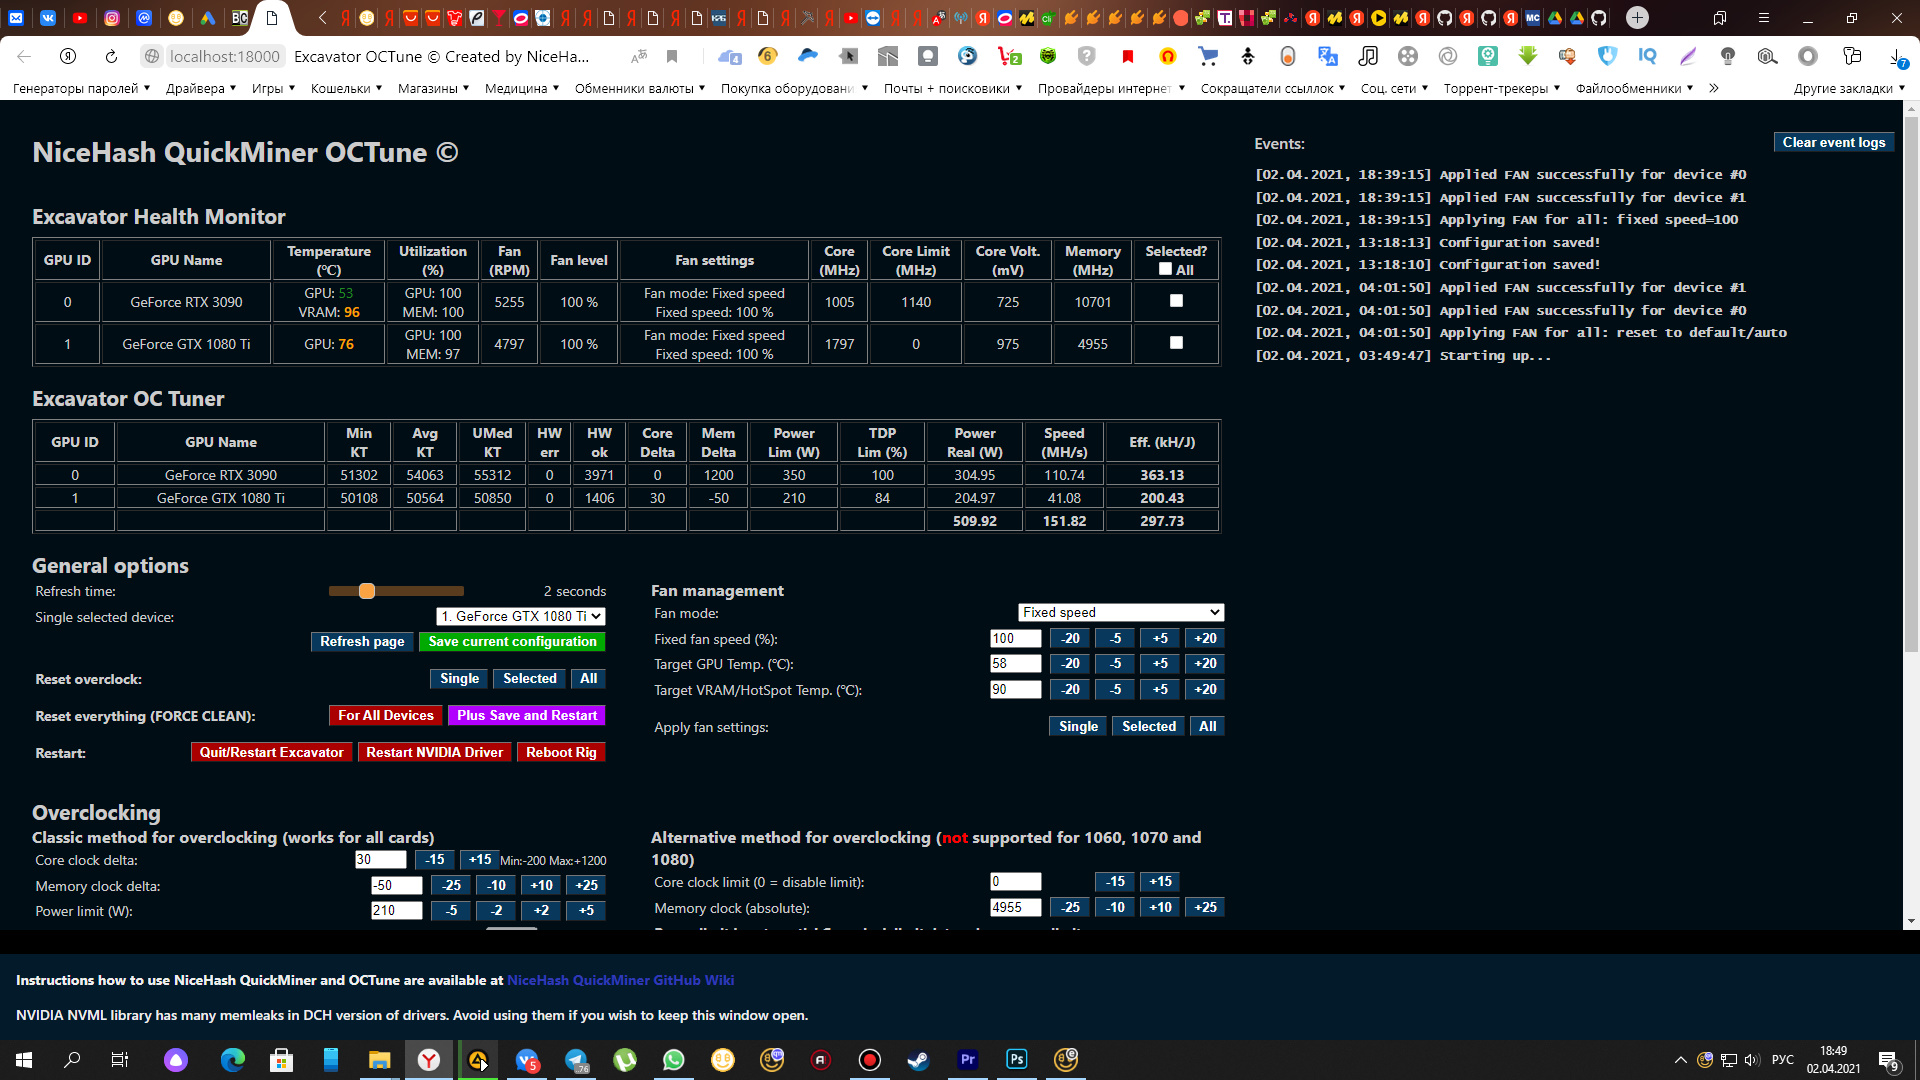Launch Adobe Photoshop from the taskbar
This screenshot has height=1080, width=1920.
[1015, 1060]
